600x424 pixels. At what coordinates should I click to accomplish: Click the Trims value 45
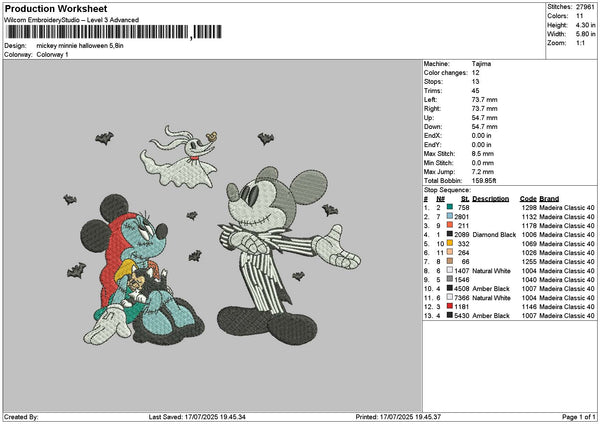tap(476, 91)
